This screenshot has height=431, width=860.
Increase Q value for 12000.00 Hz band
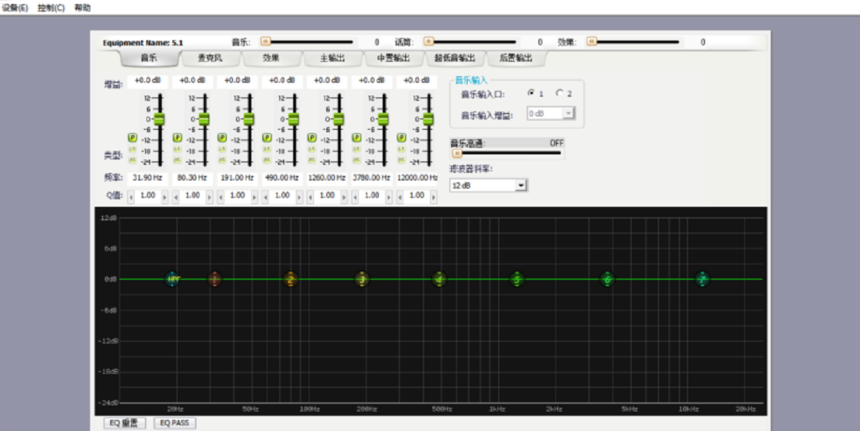coord(434,197)
